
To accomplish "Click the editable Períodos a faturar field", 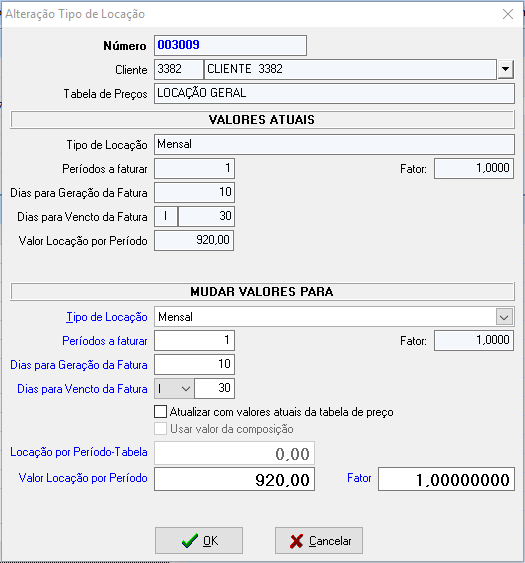I will (x=195, y=340).
